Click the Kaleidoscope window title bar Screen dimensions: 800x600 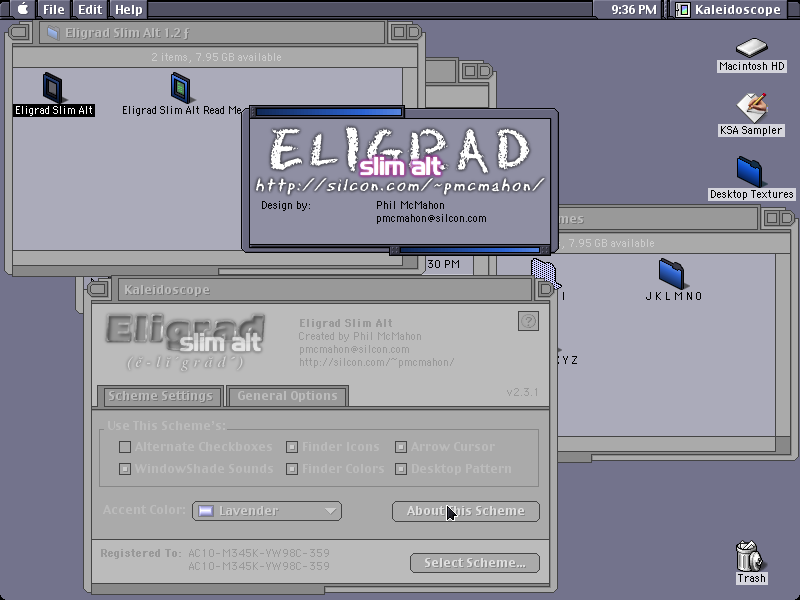pyautogui.click(x=324, y=289)
